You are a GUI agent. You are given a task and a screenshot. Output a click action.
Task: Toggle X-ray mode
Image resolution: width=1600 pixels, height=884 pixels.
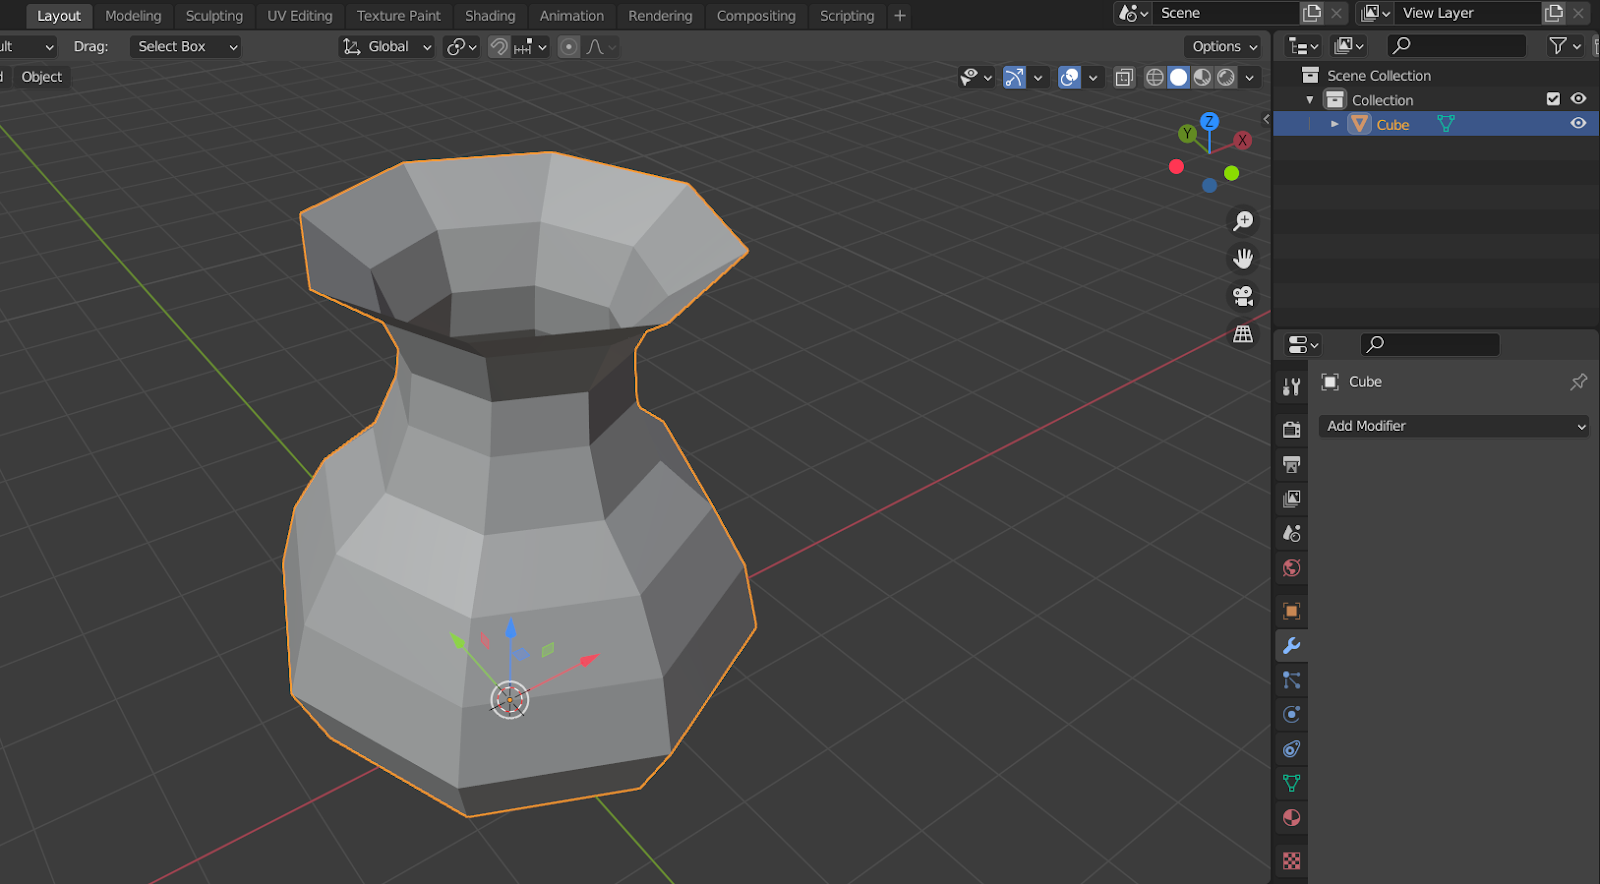(1124, 77)
